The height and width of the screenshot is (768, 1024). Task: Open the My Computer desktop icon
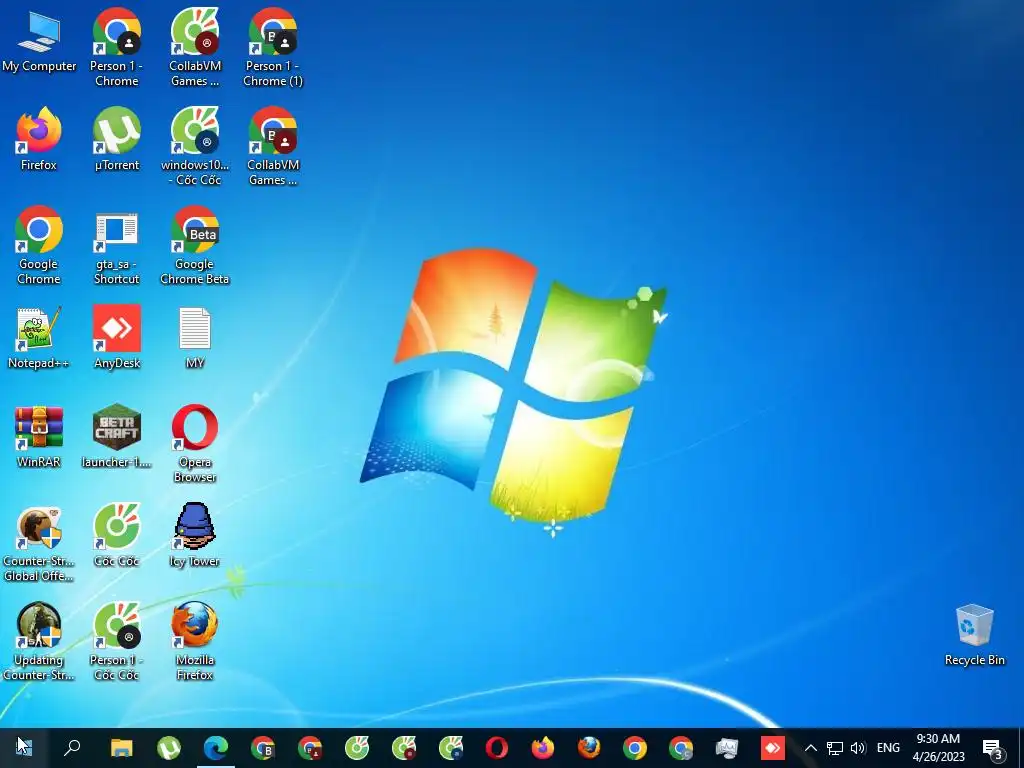coord(39,42)
